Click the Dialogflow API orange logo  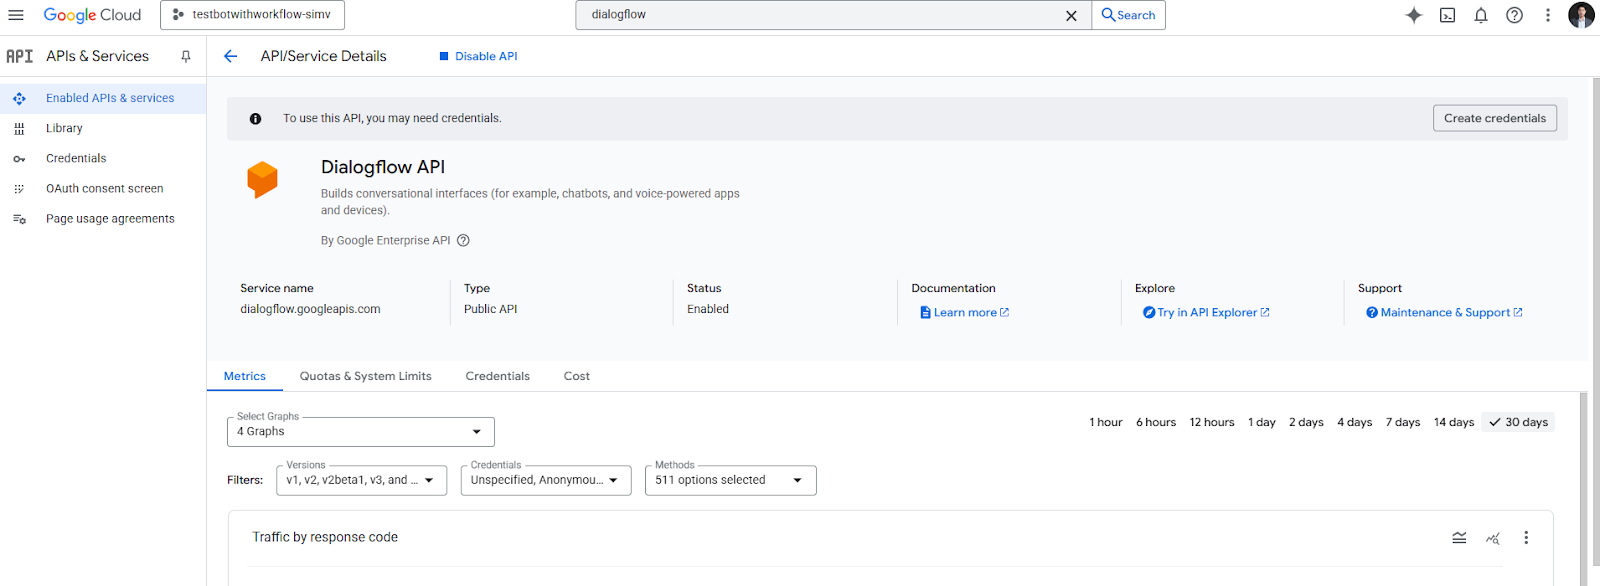pyautogui.click(x=262, y=180)
